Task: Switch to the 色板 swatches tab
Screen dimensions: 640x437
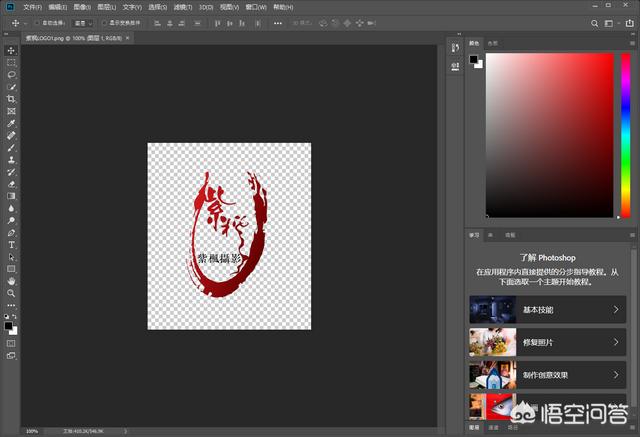Action: [x=493, y=43]
